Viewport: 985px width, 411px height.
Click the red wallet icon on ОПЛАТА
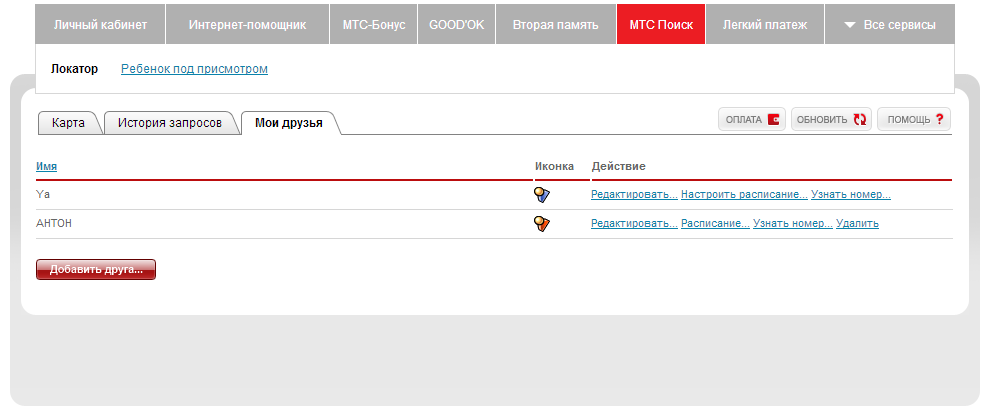(773, 119)
